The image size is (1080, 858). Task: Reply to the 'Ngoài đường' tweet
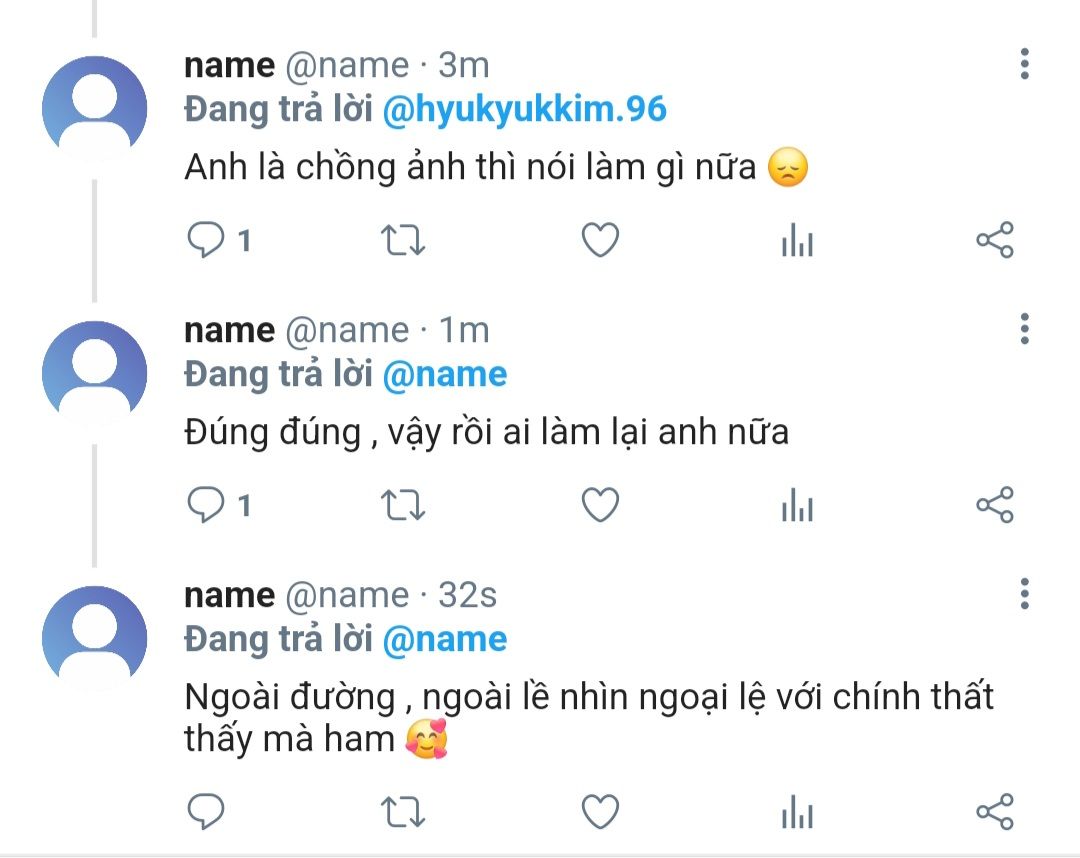click(206, 810)
